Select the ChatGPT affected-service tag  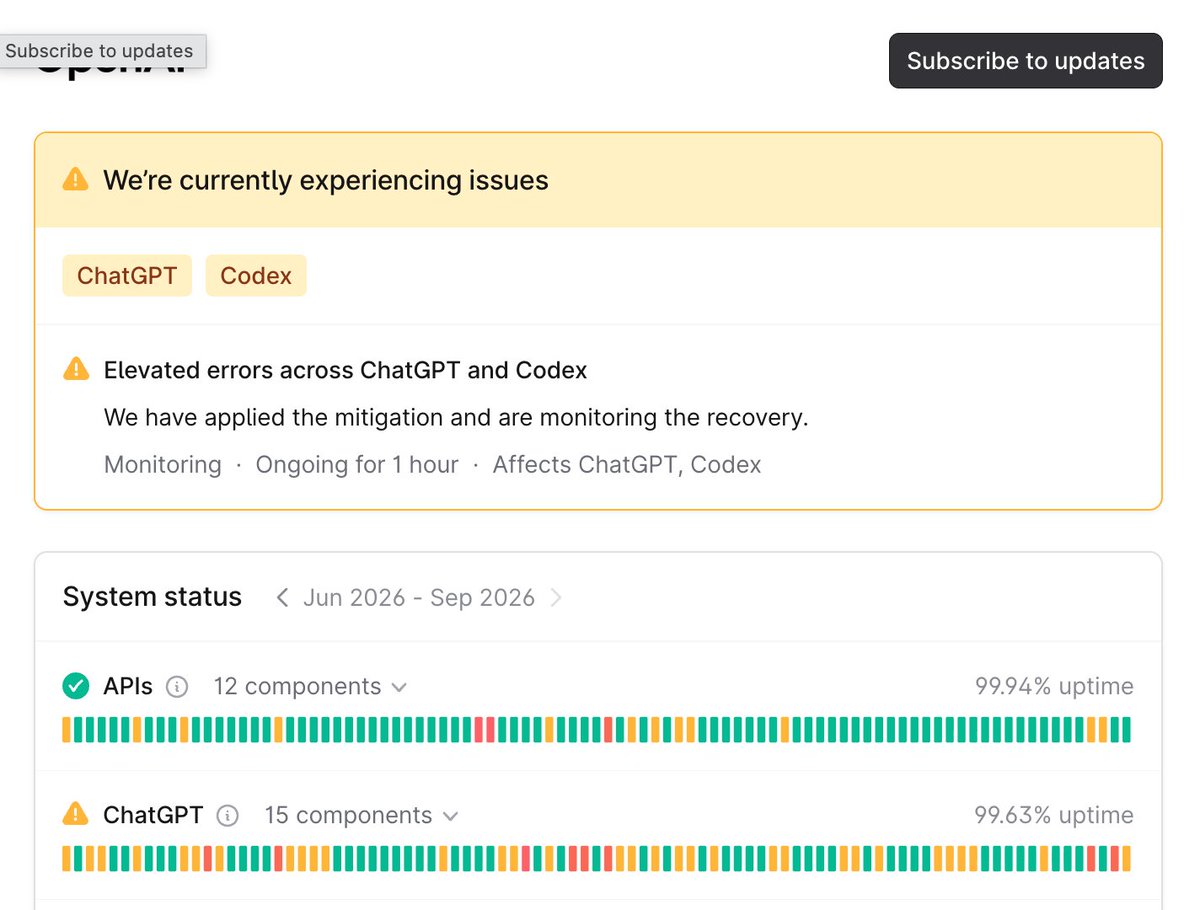(127, 276)
